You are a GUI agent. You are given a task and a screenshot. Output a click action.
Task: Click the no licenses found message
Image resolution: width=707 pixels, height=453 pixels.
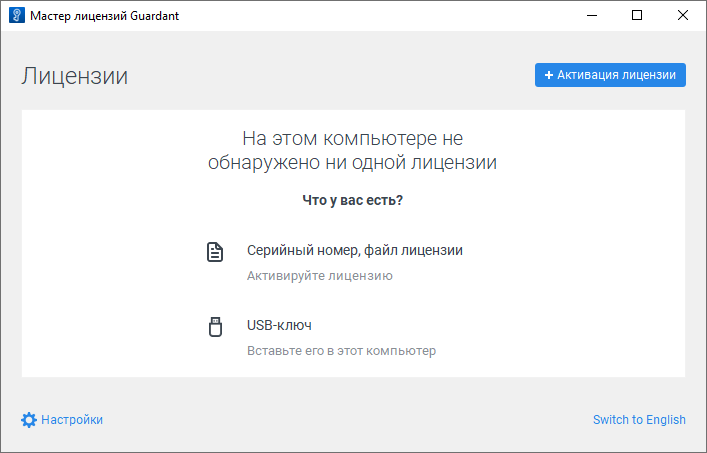coord(353,150)
